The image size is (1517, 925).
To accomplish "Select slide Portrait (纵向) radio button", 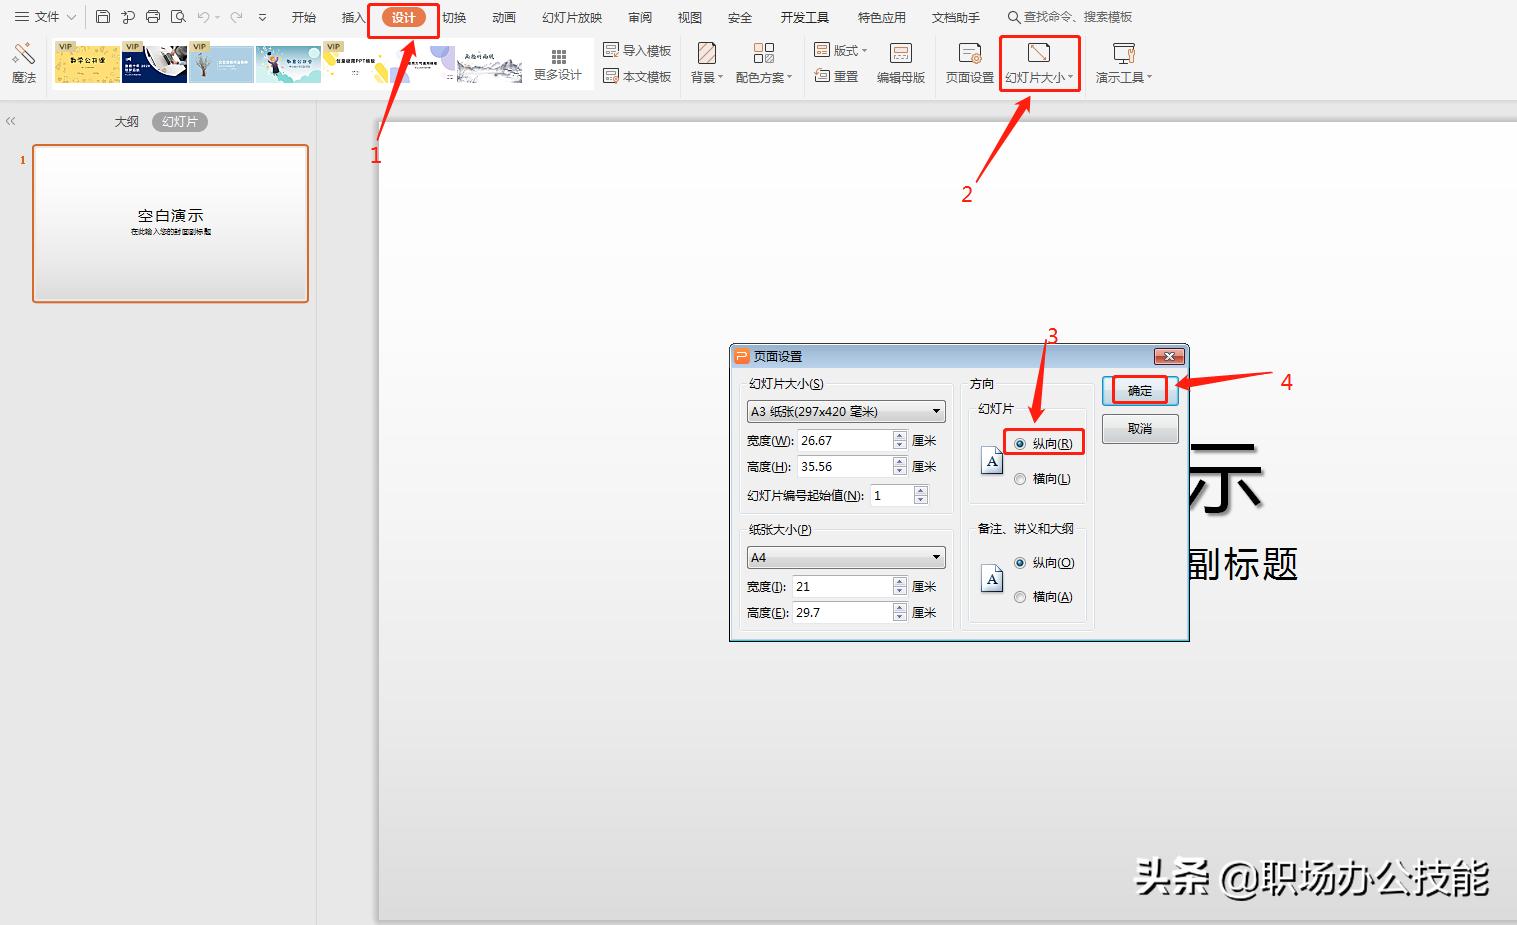I will (x=1020, y=444).
